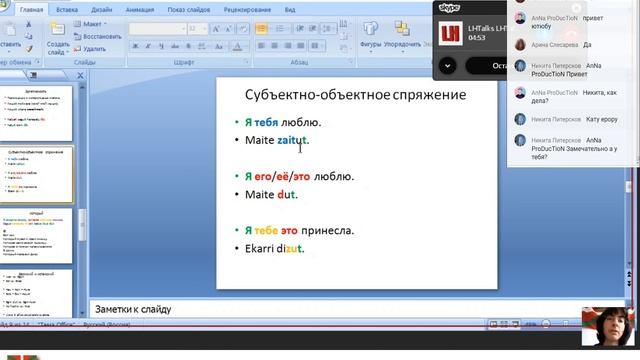
Task: Apply the font color A icon
Action: point(237,46)
